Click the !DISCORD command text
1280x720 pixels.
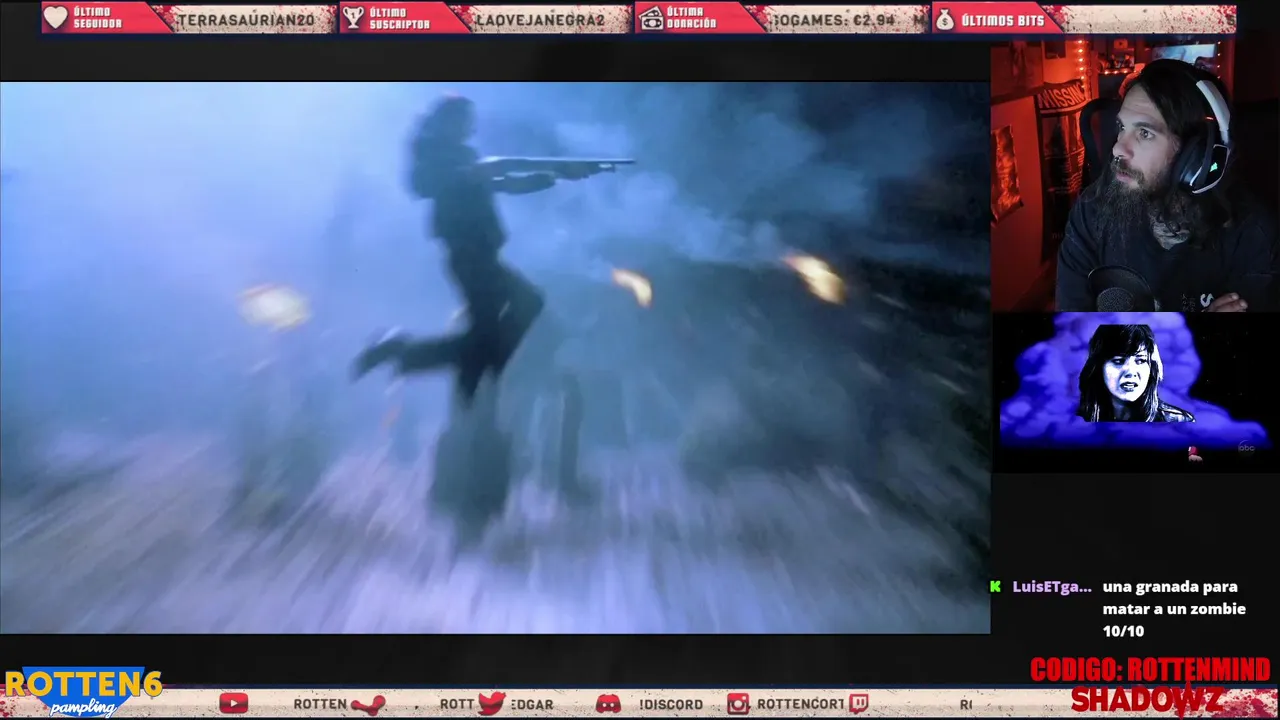(670, 704)
